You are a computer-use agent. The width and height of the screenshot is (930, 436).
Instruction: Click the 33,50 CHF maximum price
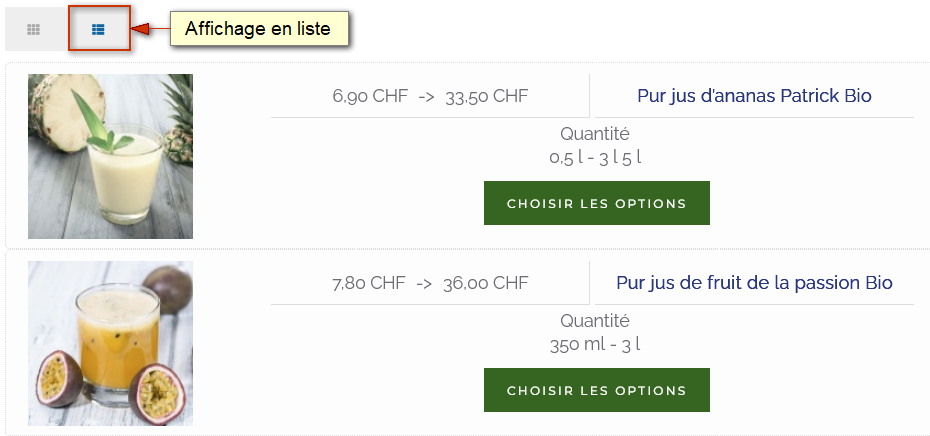487,97
